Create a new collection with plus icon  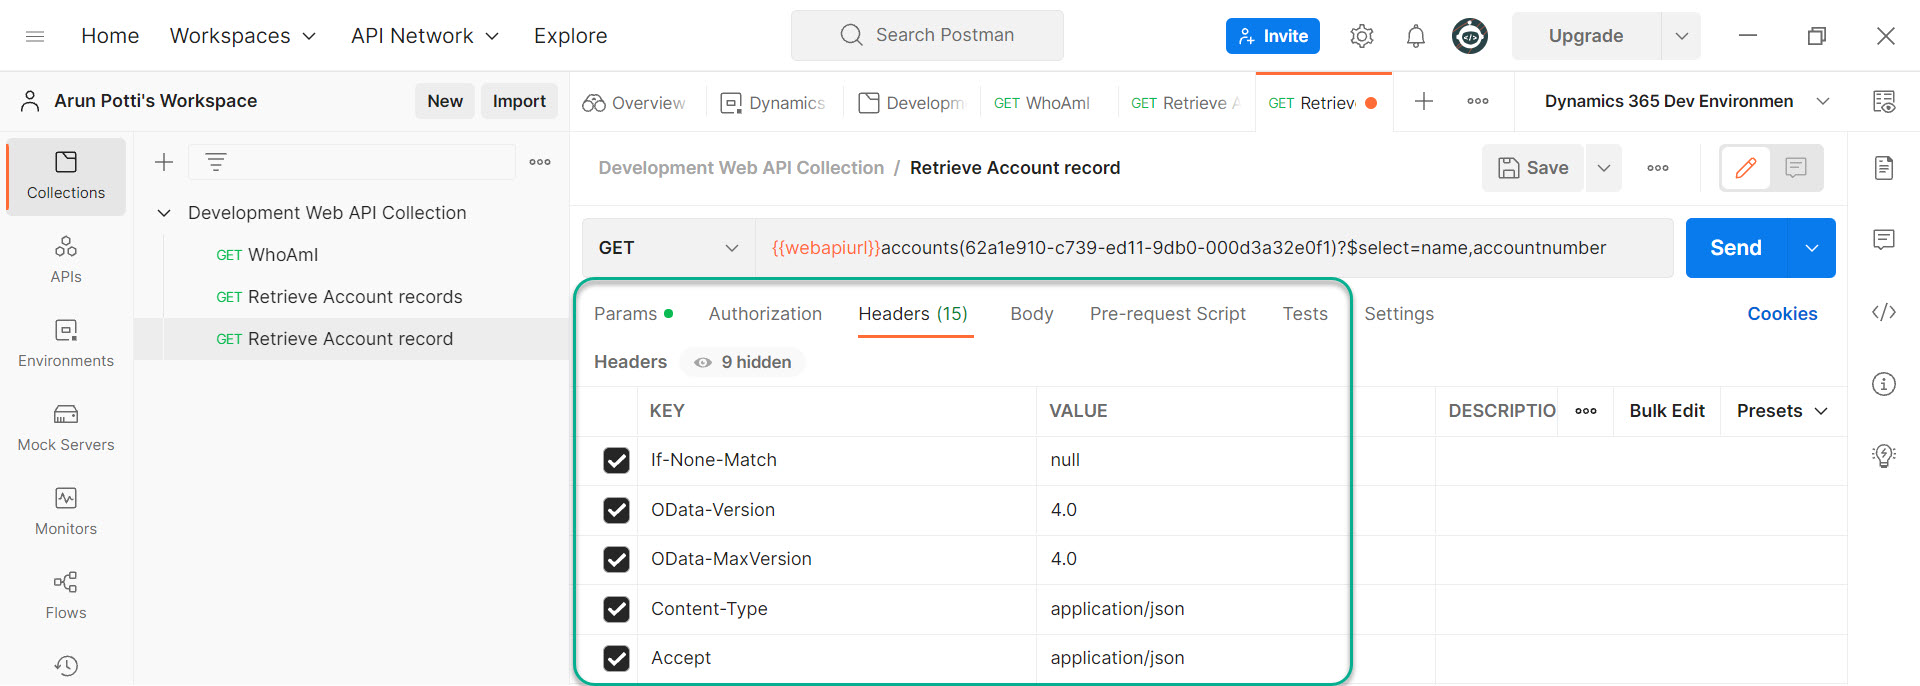(x=164, y=162)
